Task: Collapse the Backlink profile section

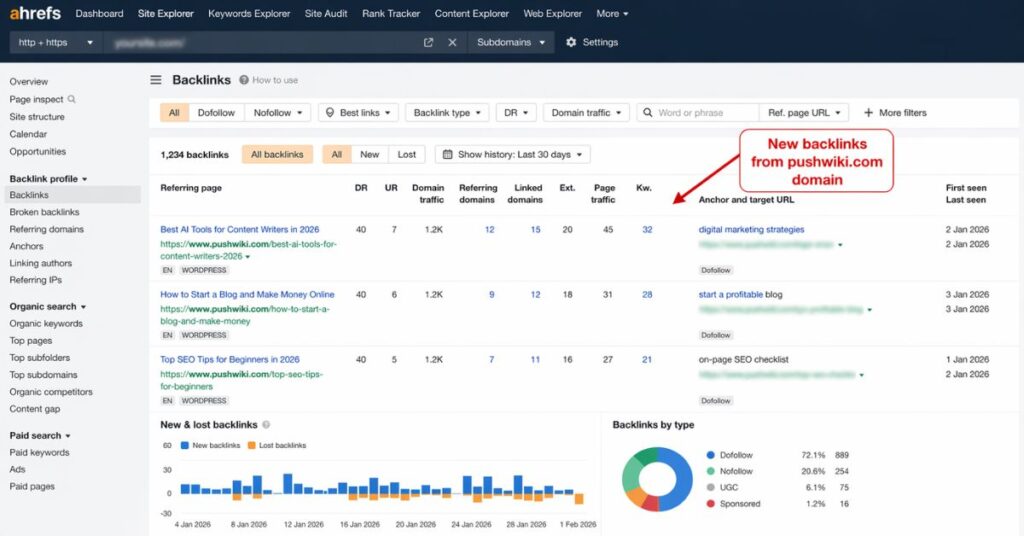Action: [48, 179]
